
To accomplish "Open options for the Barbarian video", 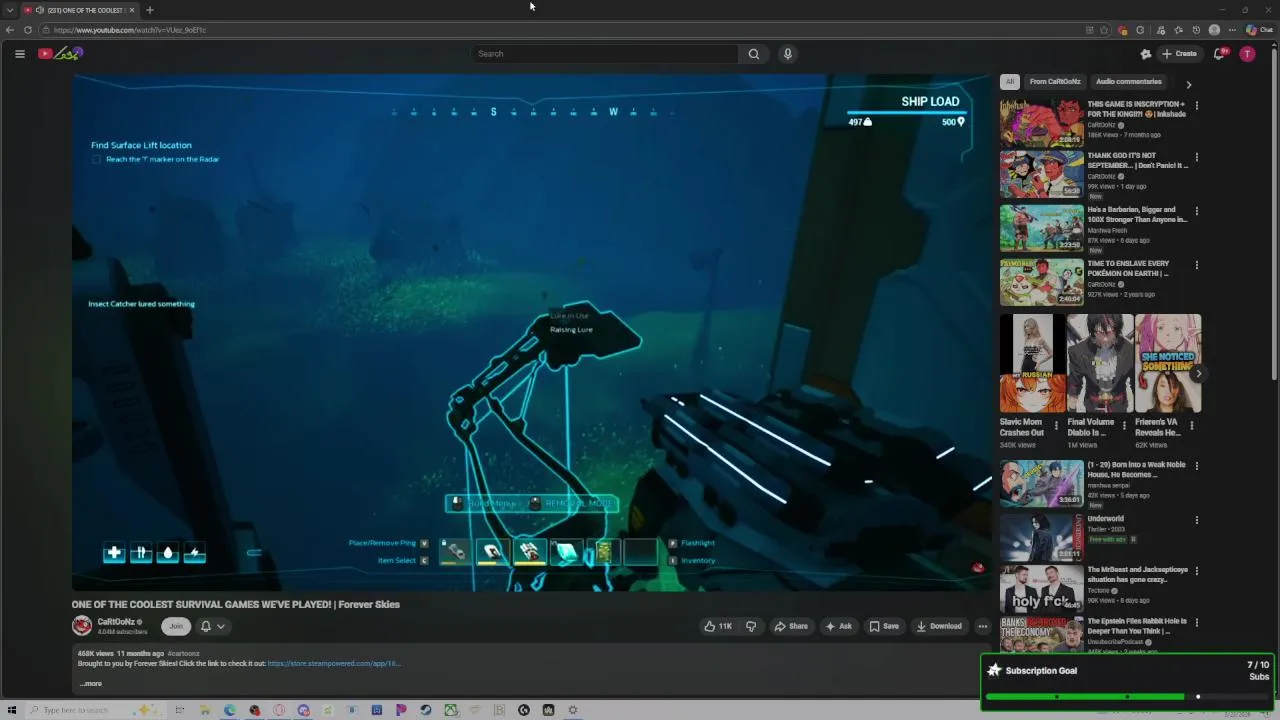I will coord(1196,211).
